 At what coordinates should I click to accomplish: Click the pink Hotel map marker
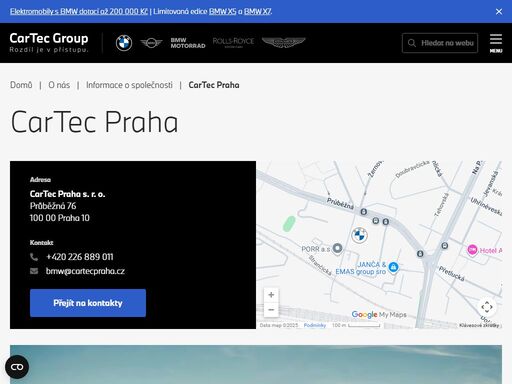click(x=472, y=250)
